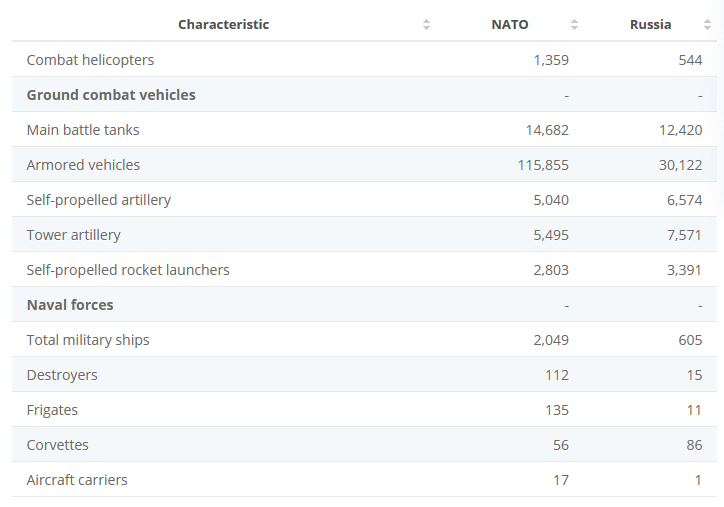
Task: Click NATO destroyers value 112
Action: 557,375
